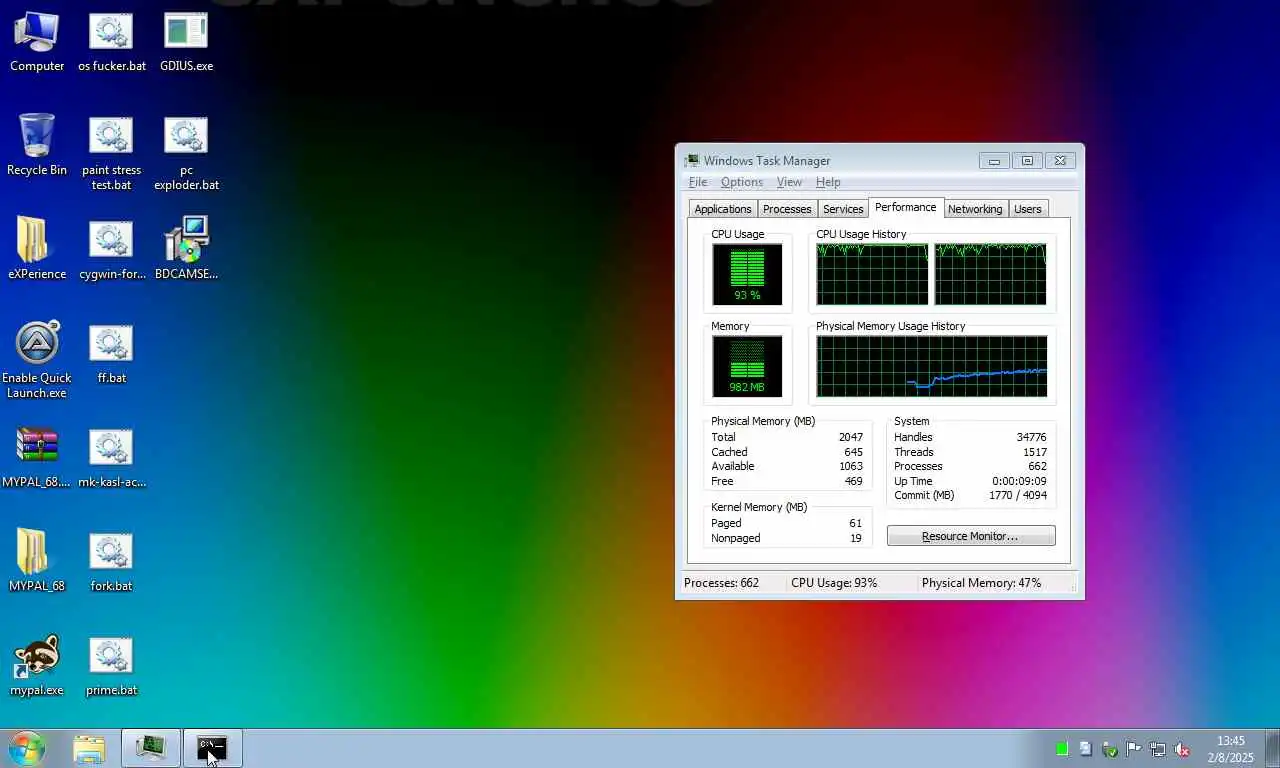Click the Resource Monitor button

click(x=971, y=536)
